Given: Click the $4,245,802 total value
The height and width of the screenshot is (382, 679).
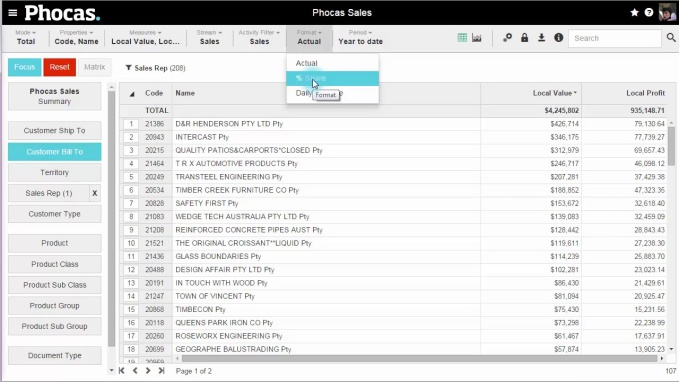Looking at the screenshot, I should point(561,111).
